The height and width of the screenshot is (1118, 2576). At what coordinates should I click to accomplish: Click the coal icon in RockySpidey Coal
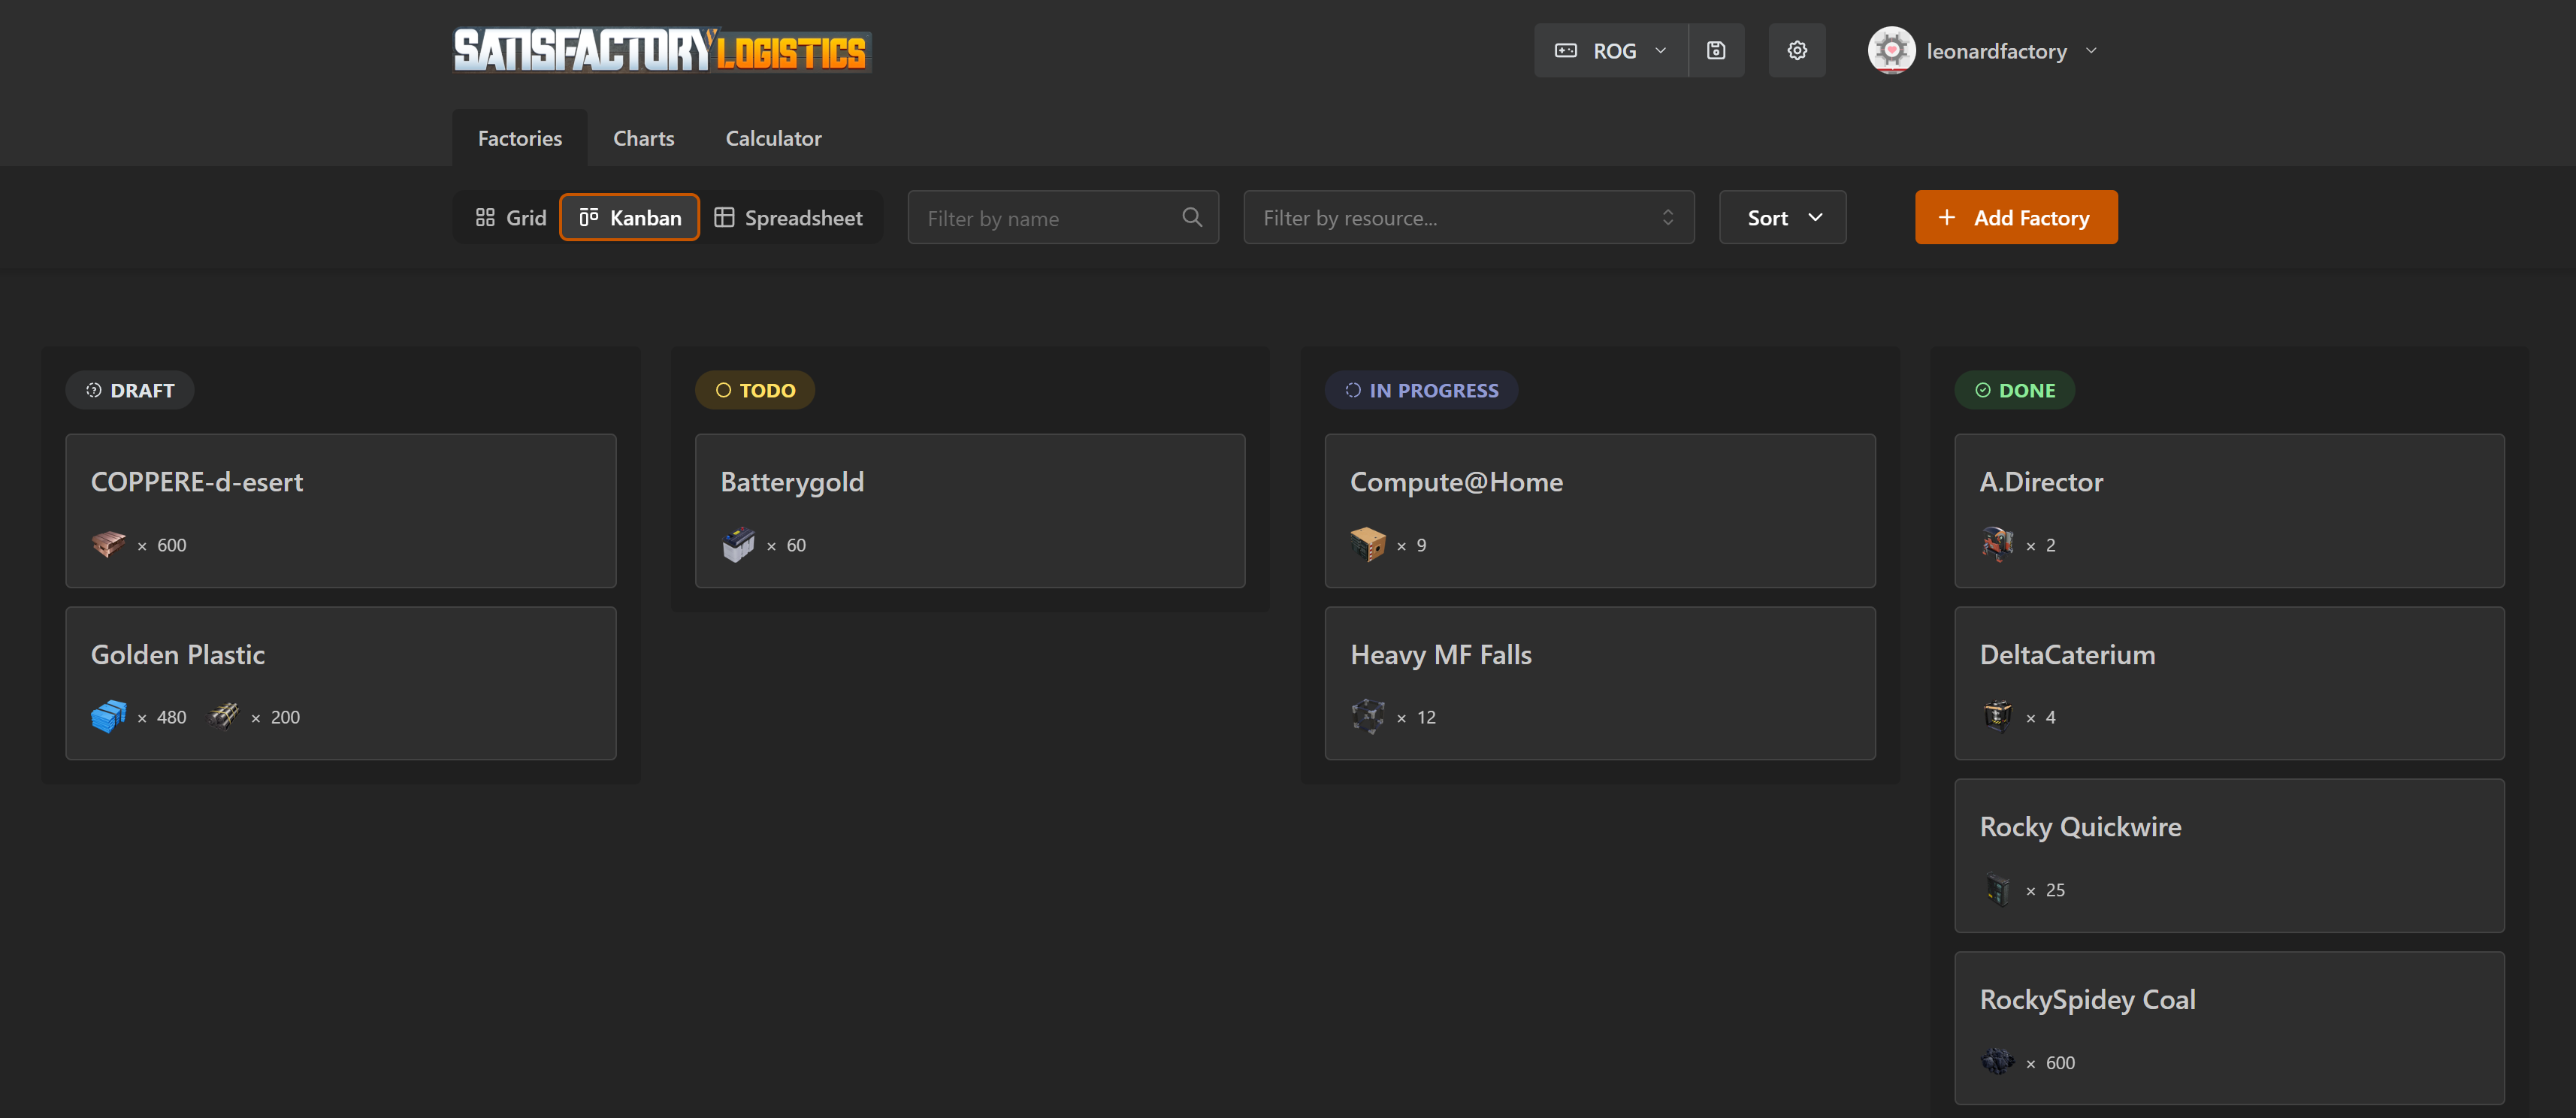(1997, 1061)
